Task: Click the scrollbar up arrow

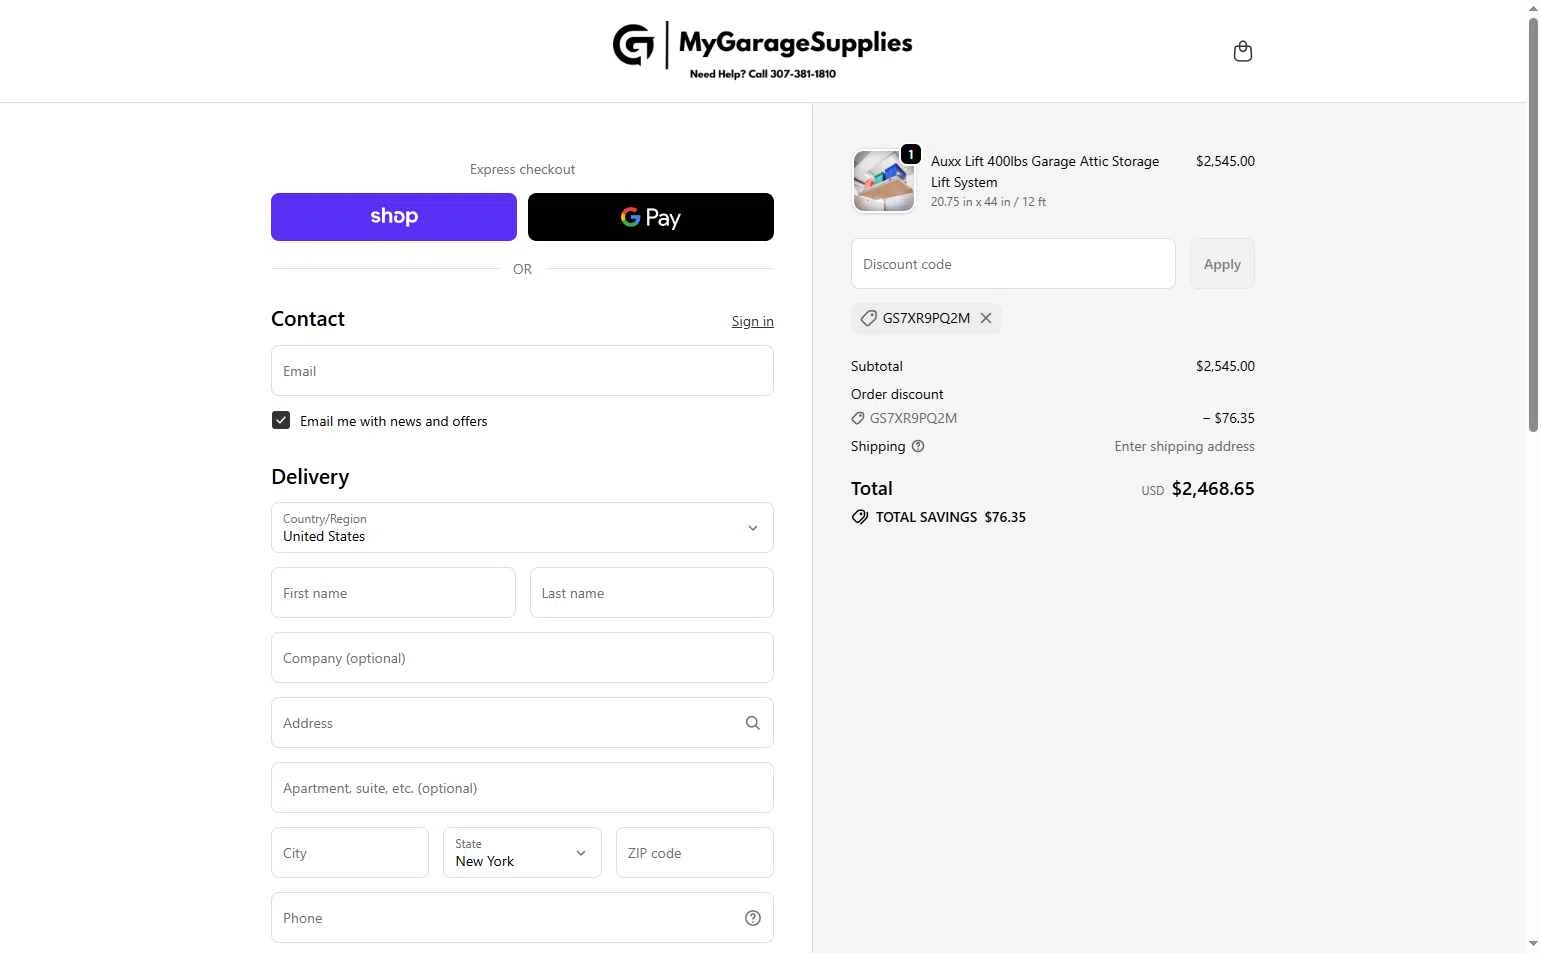Action: coord(1533,8)
